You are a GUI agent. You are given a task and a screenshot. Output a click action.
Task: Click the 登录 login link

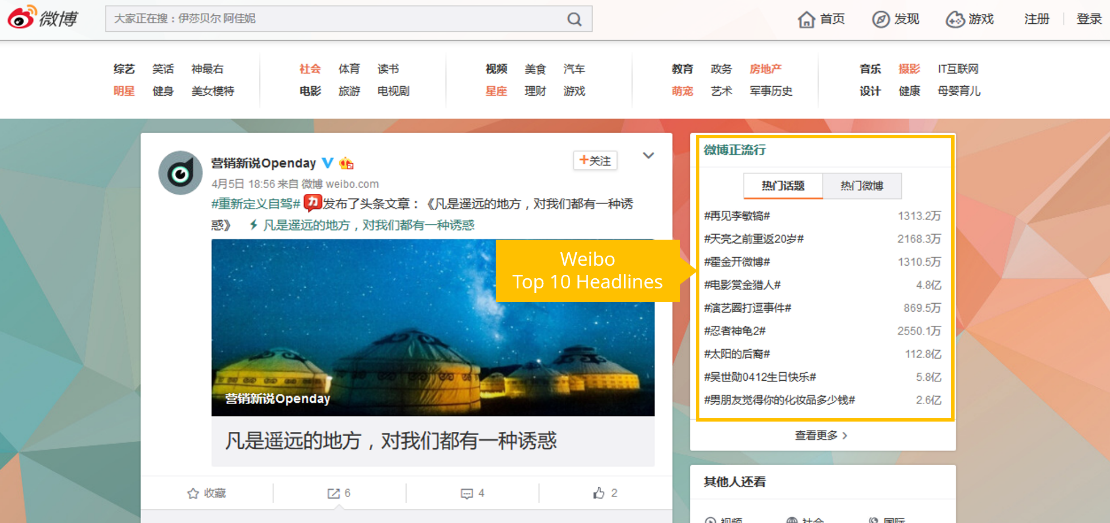click(1089, 19)
